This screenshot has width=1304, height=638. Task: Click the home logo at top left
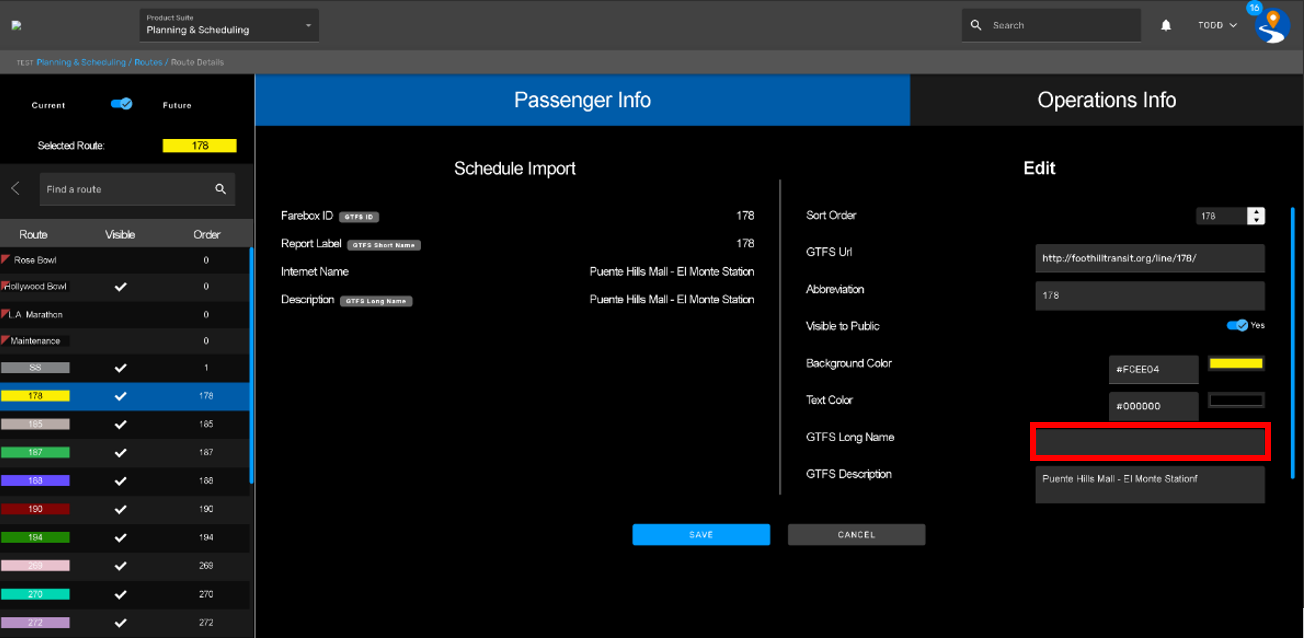click(17, 26)
